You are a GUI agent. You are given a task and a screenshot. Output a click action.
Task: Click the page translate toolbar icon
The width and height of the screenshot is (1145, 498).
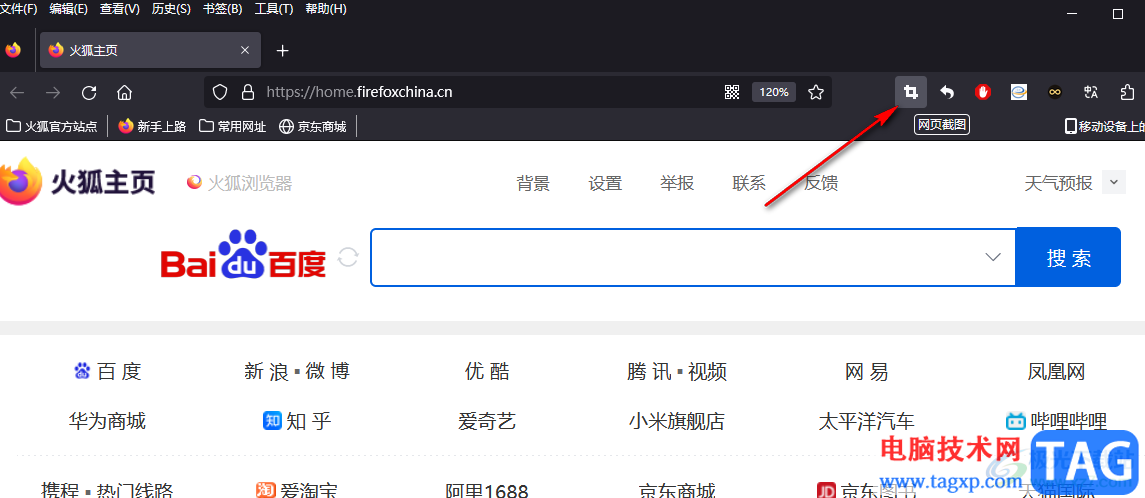click(x=1091, y=92)
